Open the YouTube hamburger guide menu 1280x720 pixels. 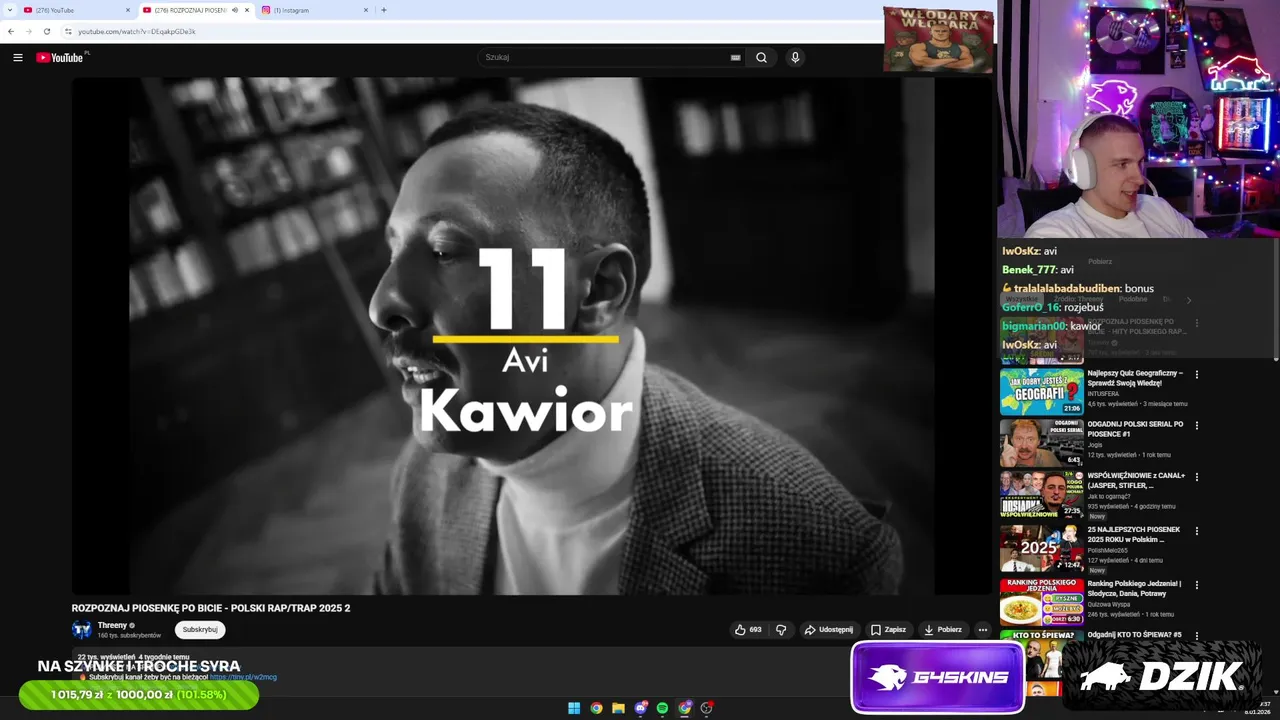tap(17, 58)
